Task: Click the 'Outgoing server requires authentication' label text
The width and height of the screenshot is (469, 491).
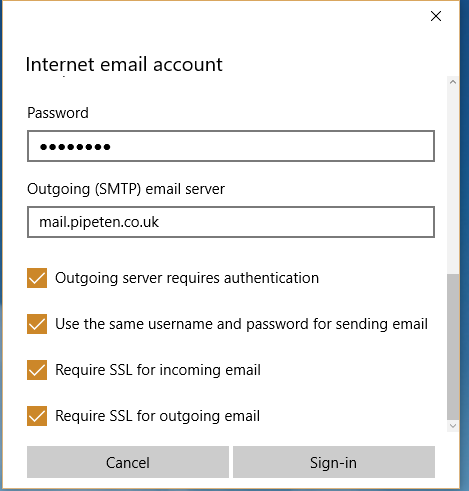Action: pyautogui.click(x=187, y=278)
